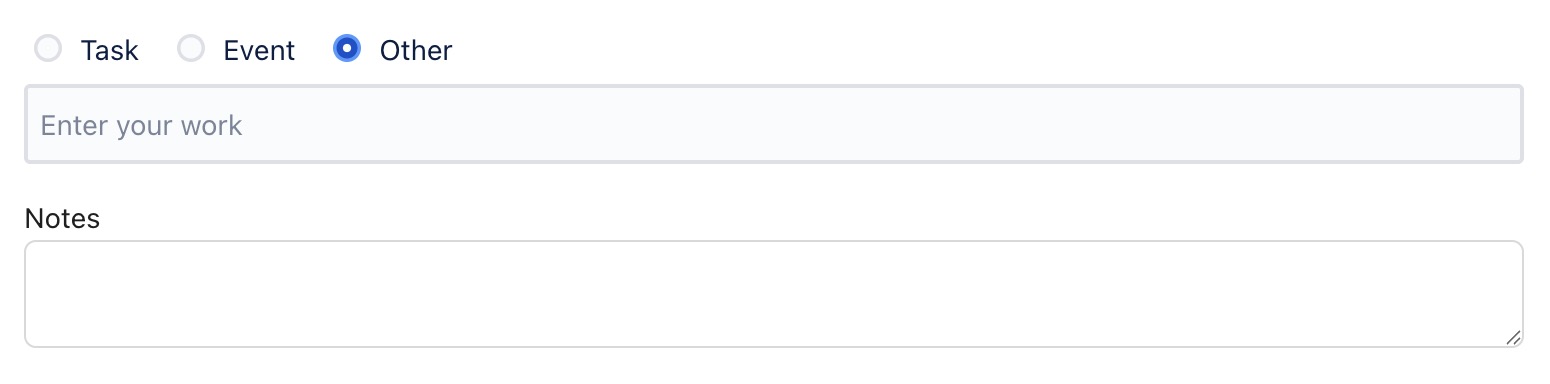The image size is (1550, 384).
Task: Click the empty circle beside Event
Action: [x=191, y=48]
